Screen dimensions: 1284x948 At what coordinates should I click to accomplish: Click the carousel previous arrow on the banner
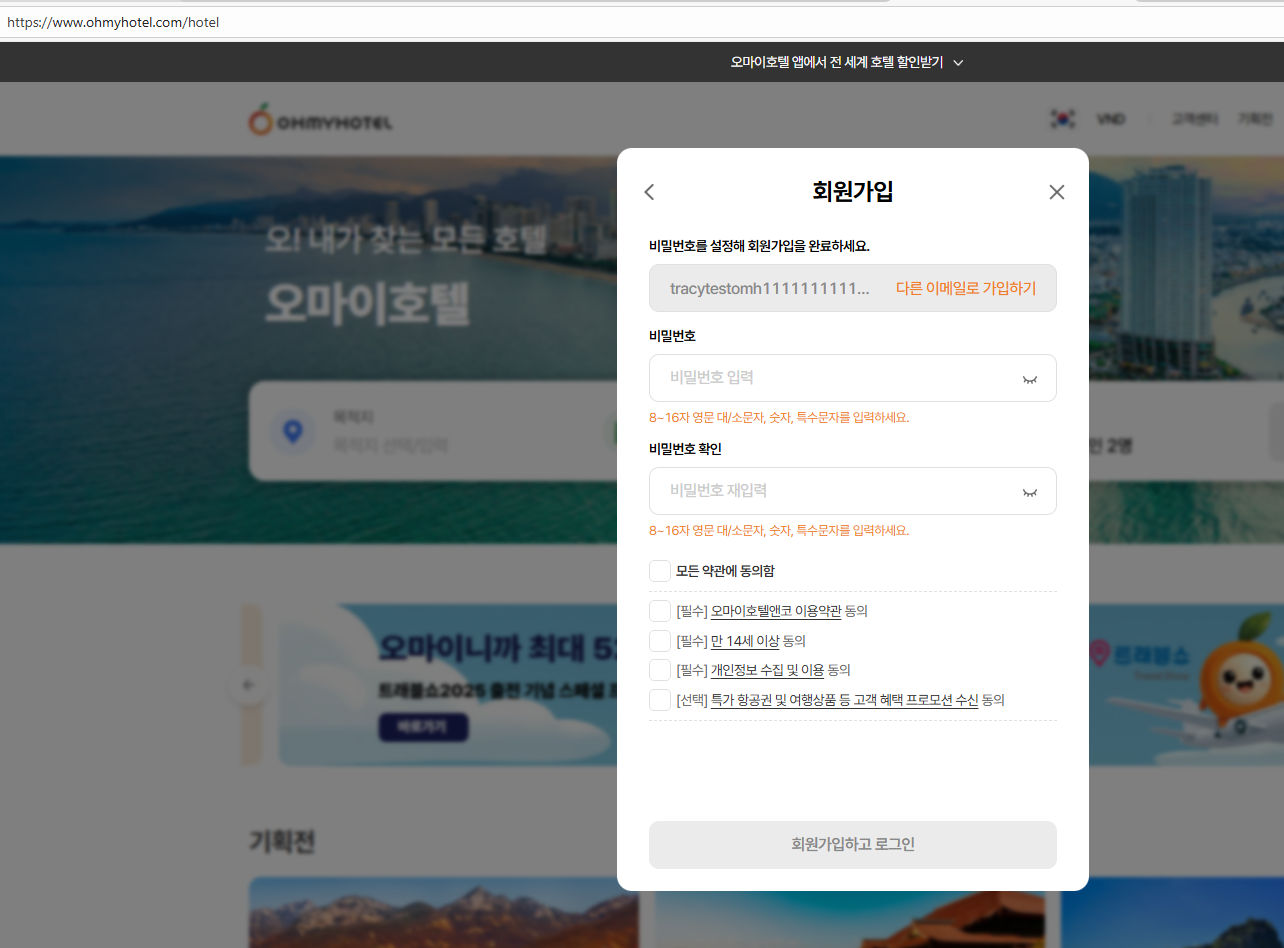point(249,685)
